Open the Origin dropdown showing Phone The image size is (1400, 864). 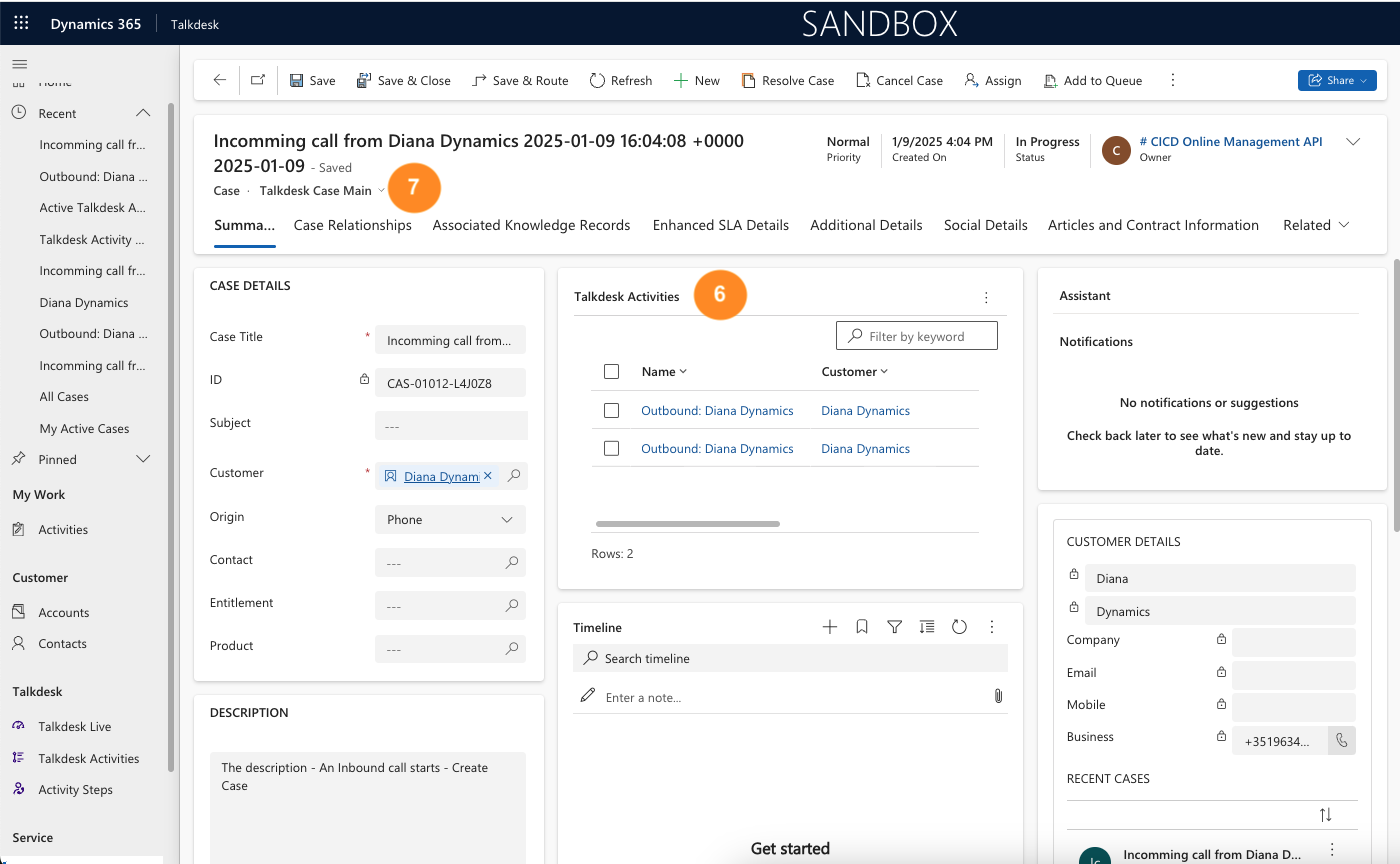(450, 519)
